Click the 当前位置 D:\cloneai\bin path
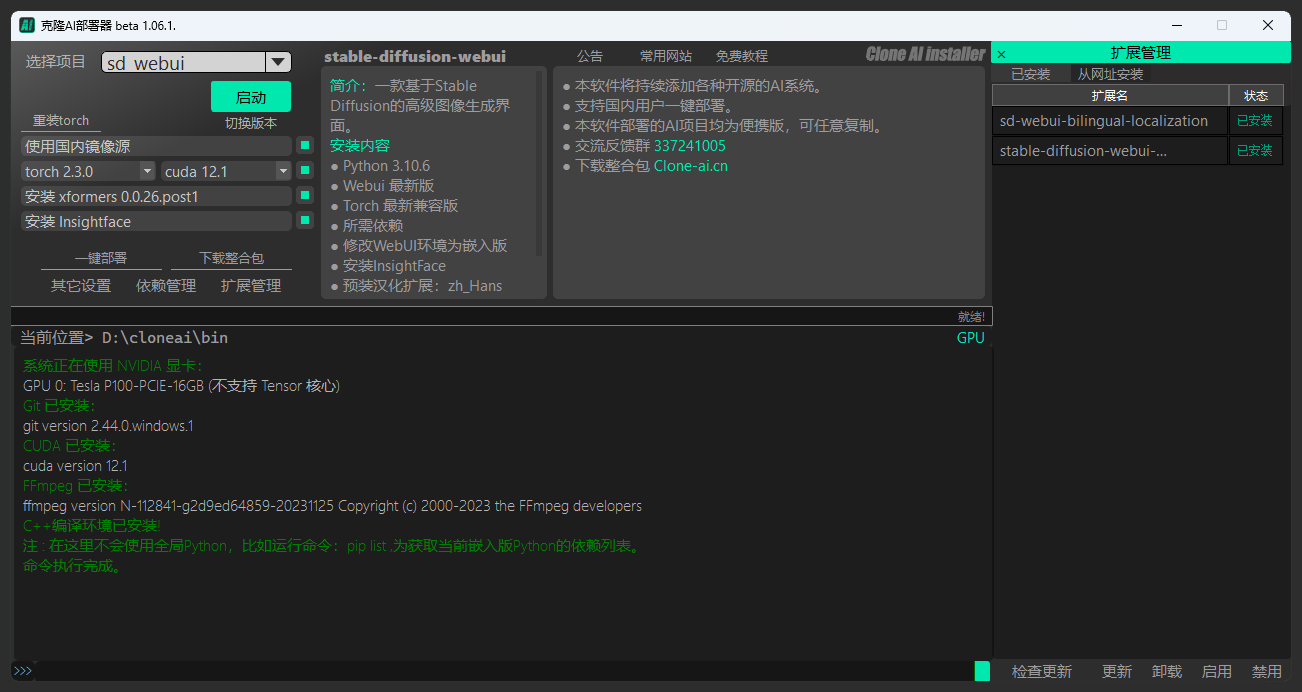The image size is (1302, 692). click(x=124, y=338)
